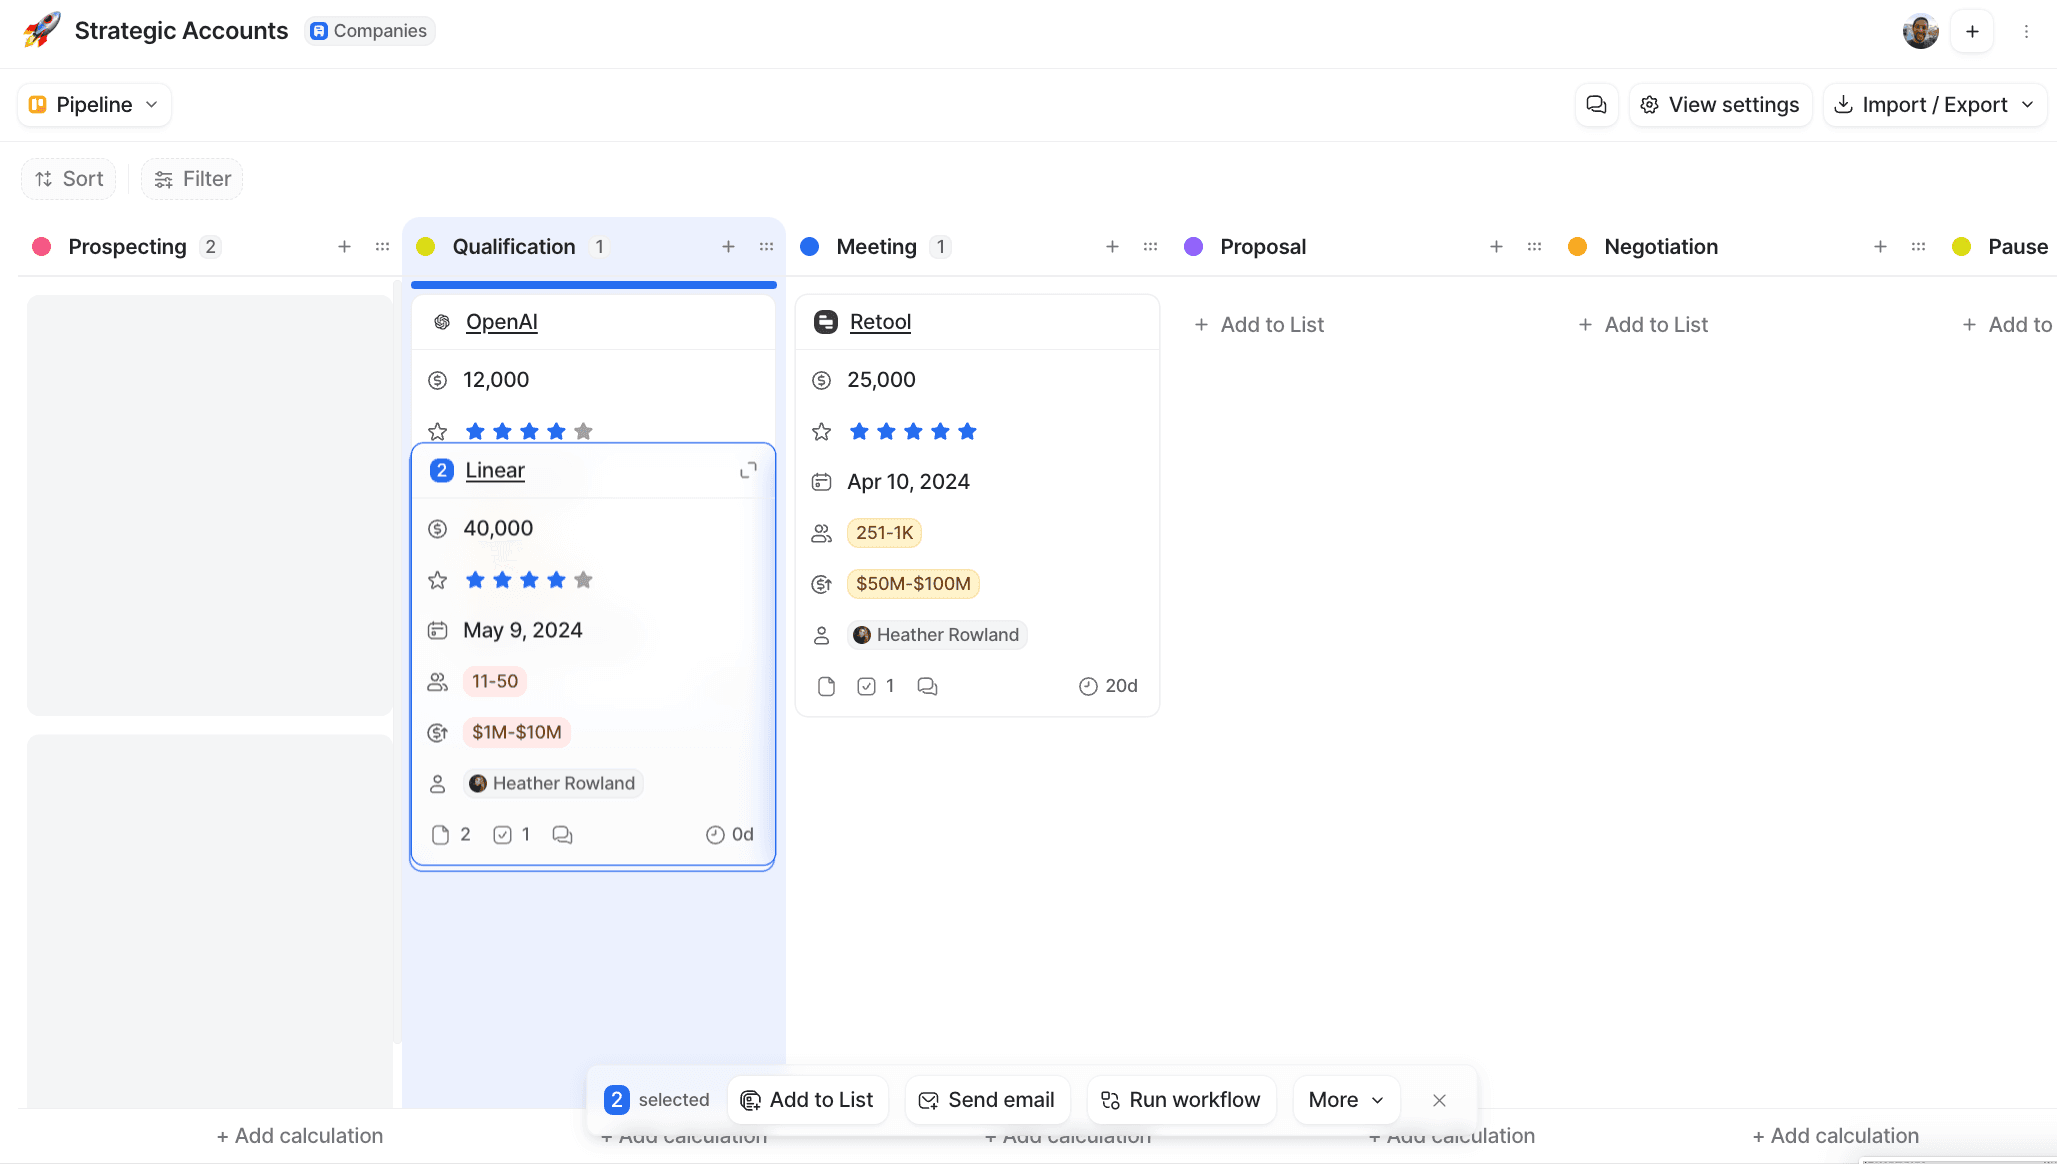This screenshot has height=1164, width=2057.
Task: Click Apr 10, 2024 date on Retool card
Action: [908, 482]
